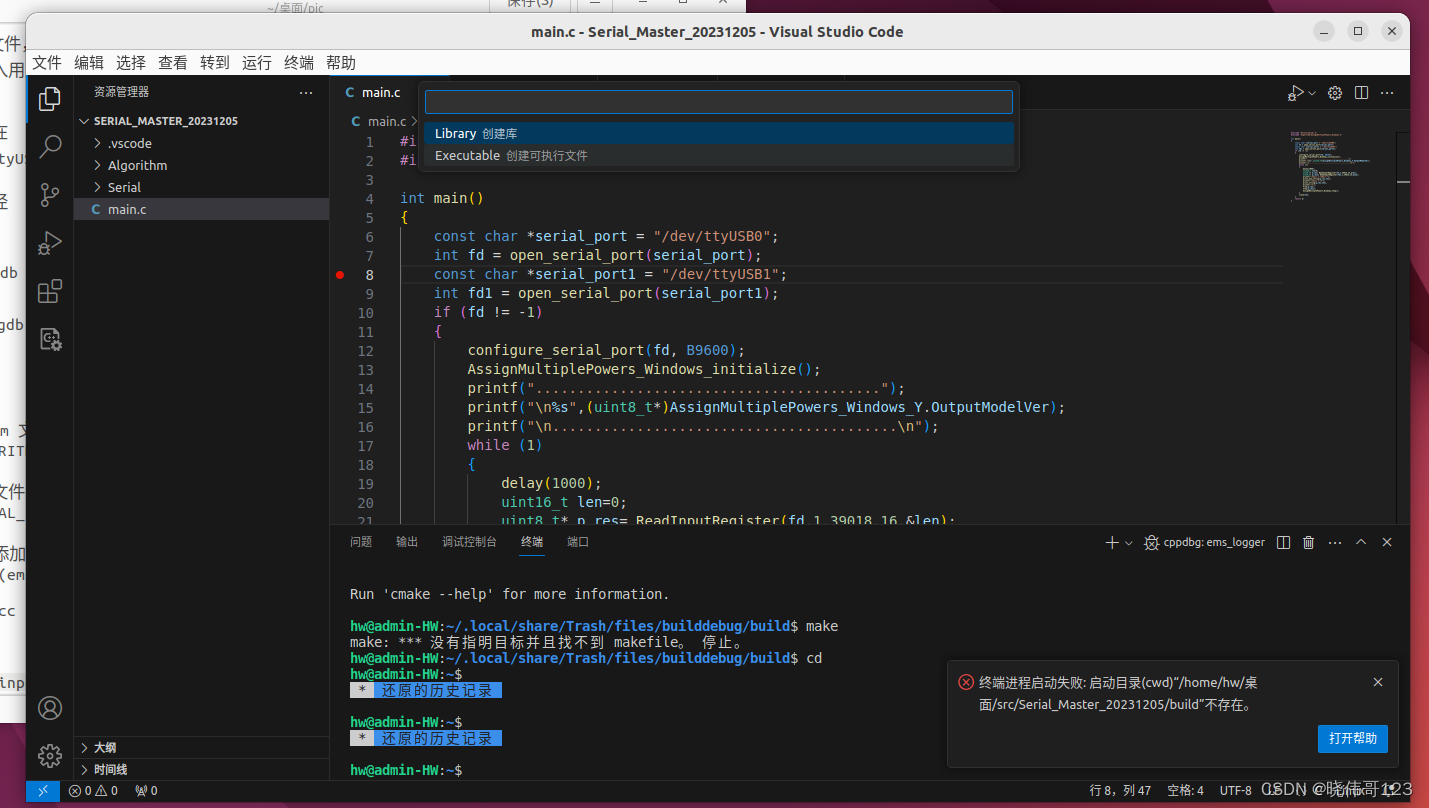The width and height of the screenshot is (1429, 808).
Task: Add a new terminal with plus icon
Action: (x=1112, y=542)
